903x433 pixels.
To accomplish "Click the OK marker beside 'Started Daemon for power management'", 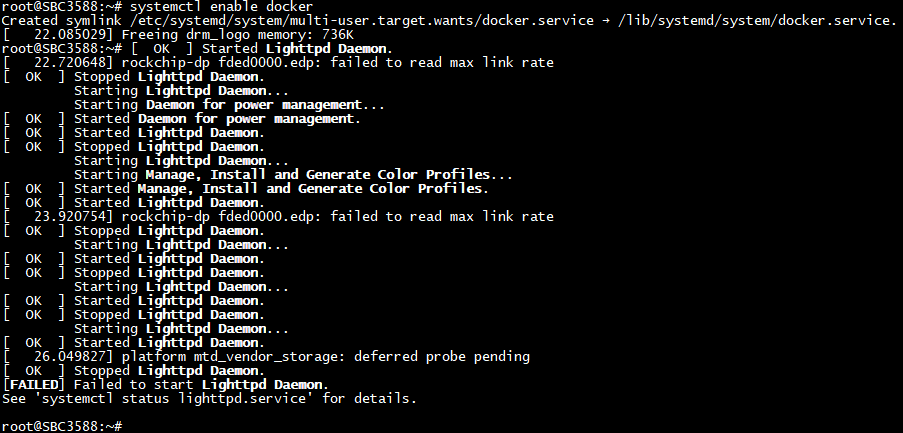I will point(34,119).
